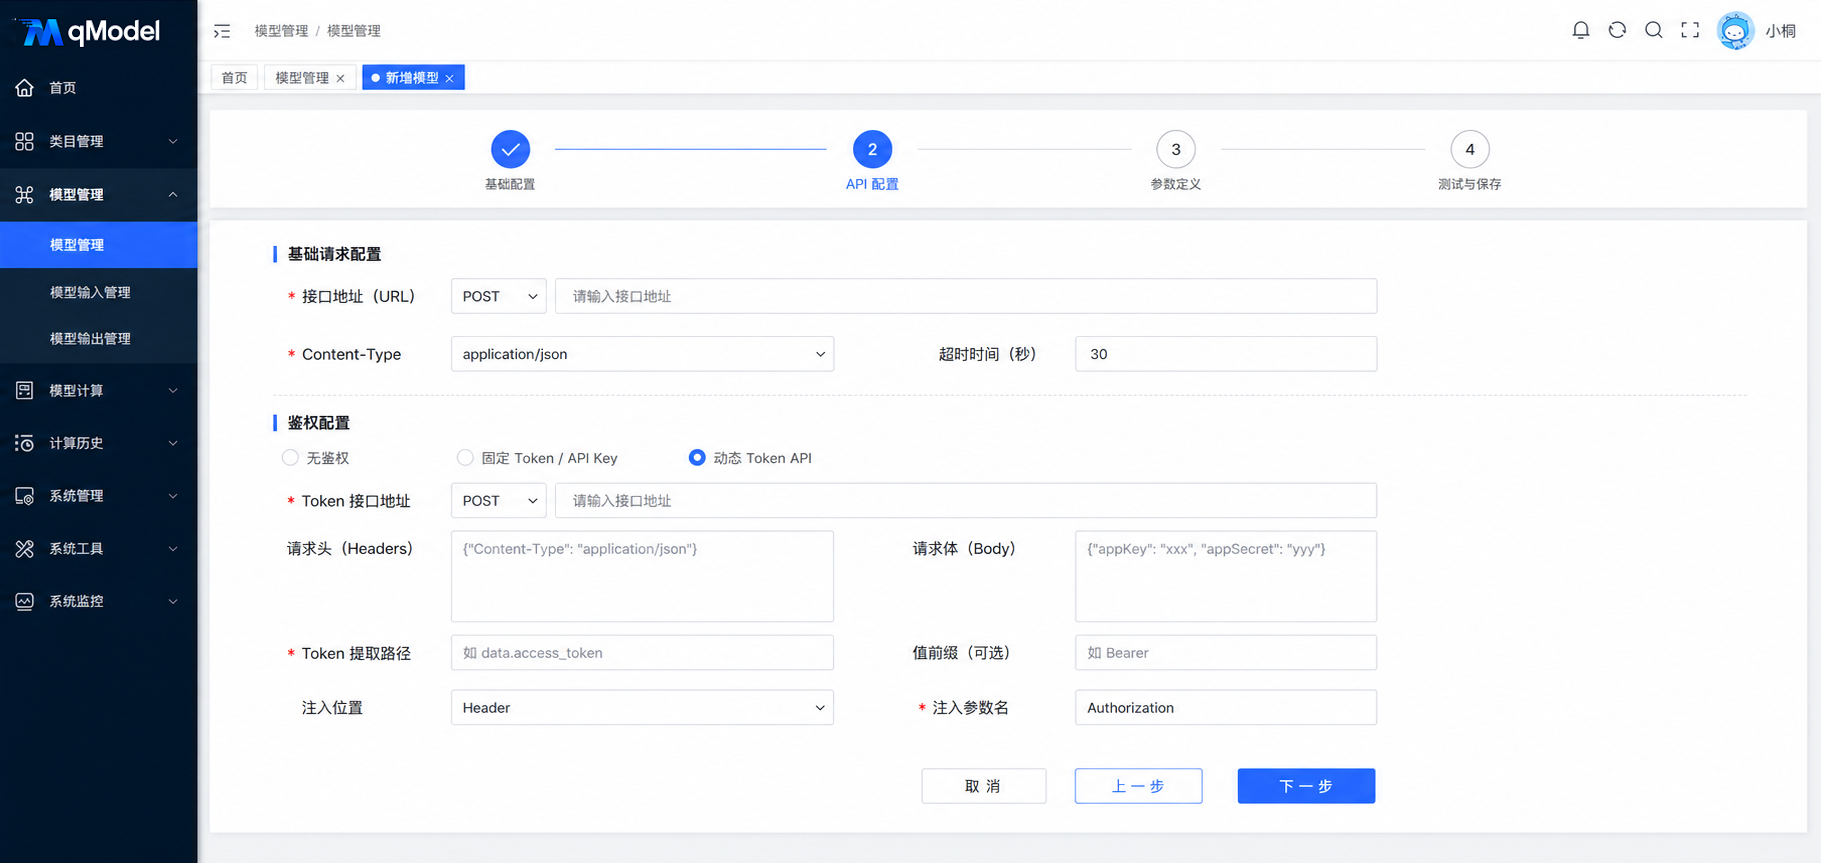Screen dimensions: 1821x863
Task: Switch to the 新增模型 page tab
Action: (x=412, y=78)
